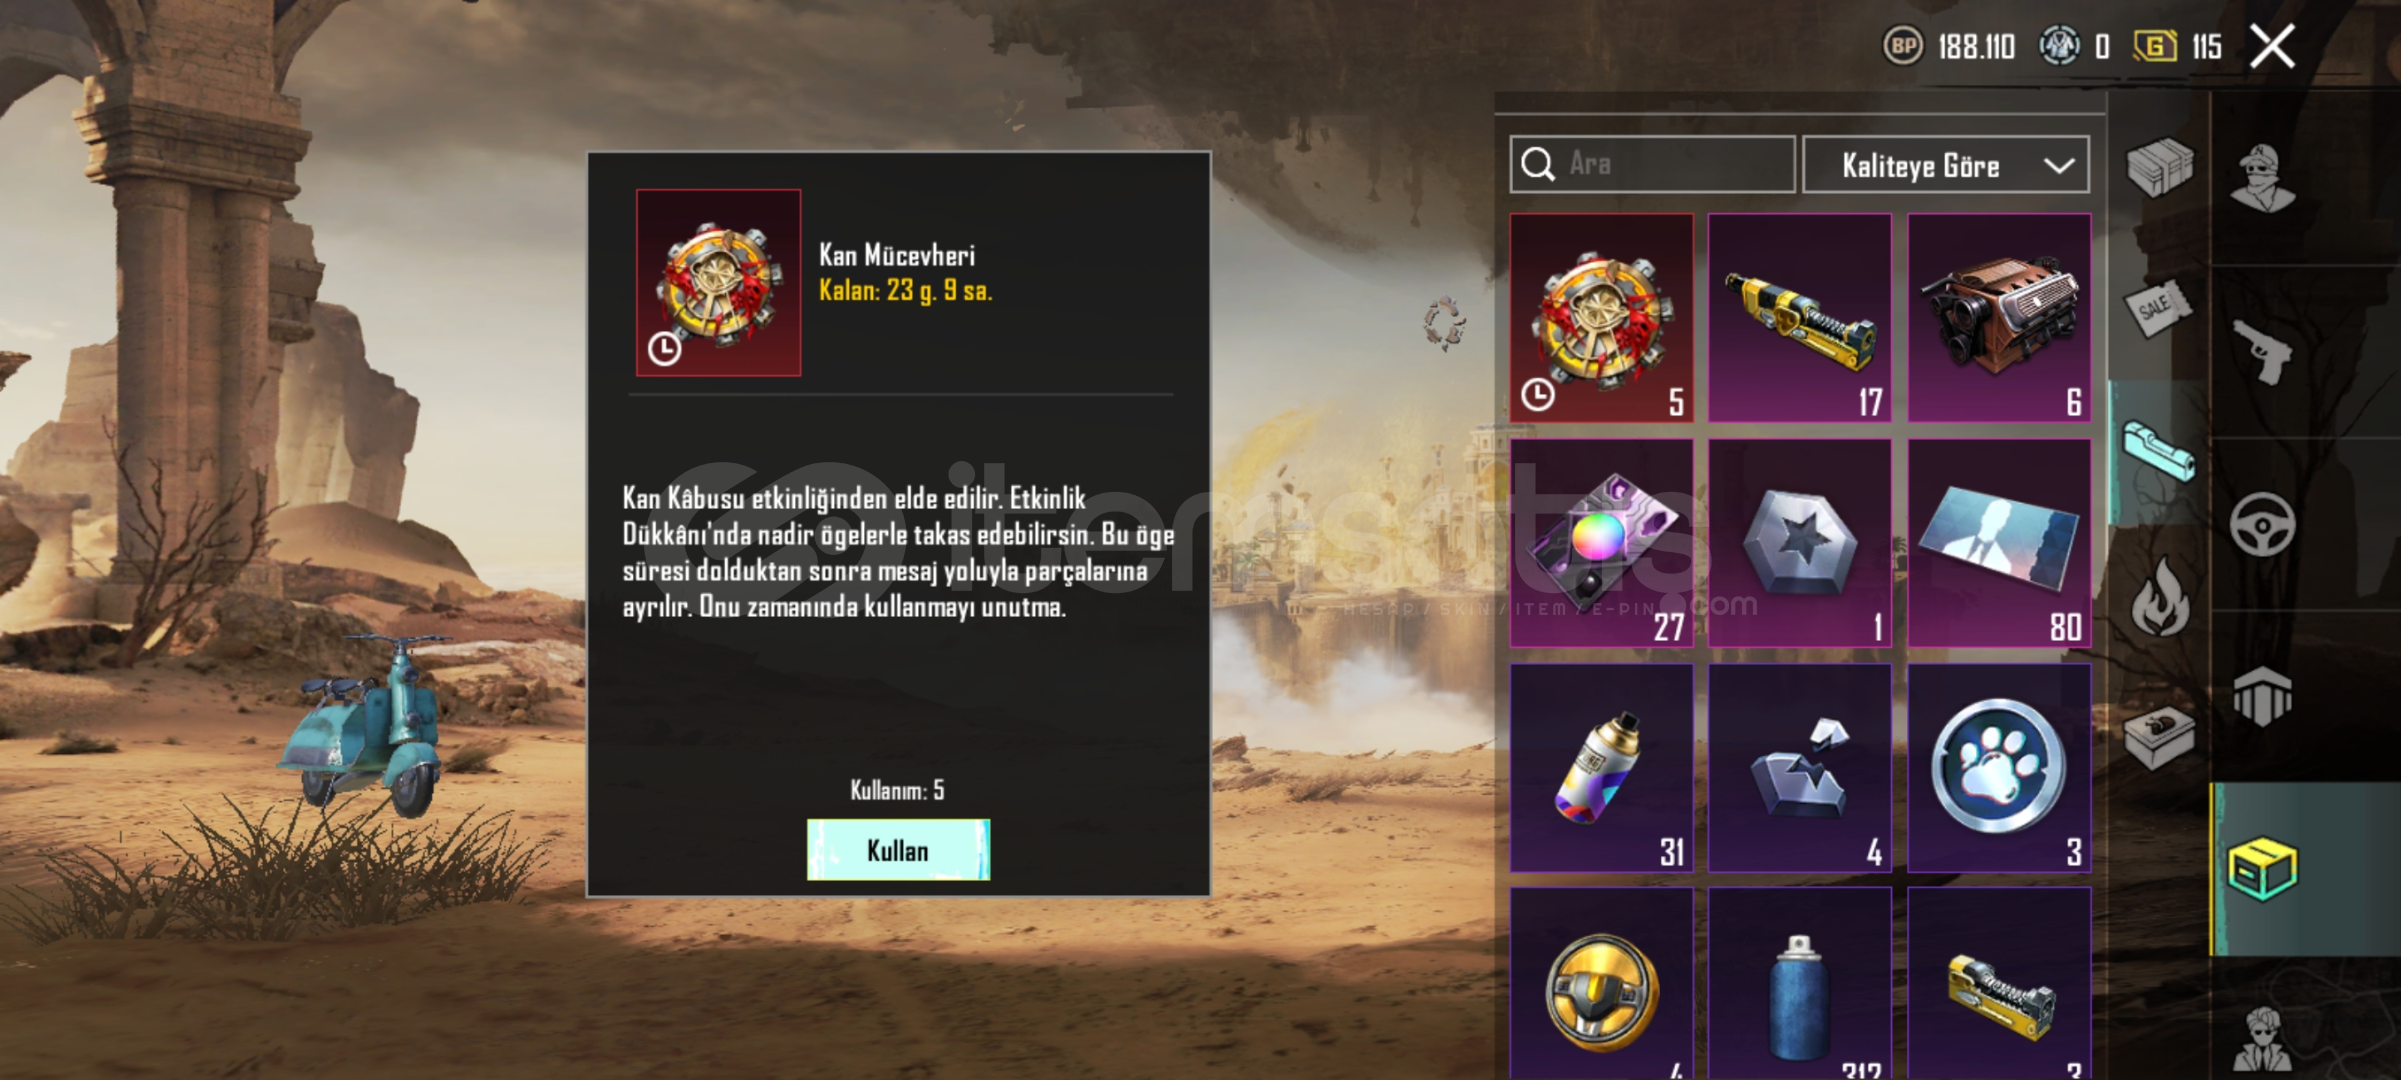The image size is (2401, 1080).
Task: Click the Ara search field
Action: tap(1652, 164)
